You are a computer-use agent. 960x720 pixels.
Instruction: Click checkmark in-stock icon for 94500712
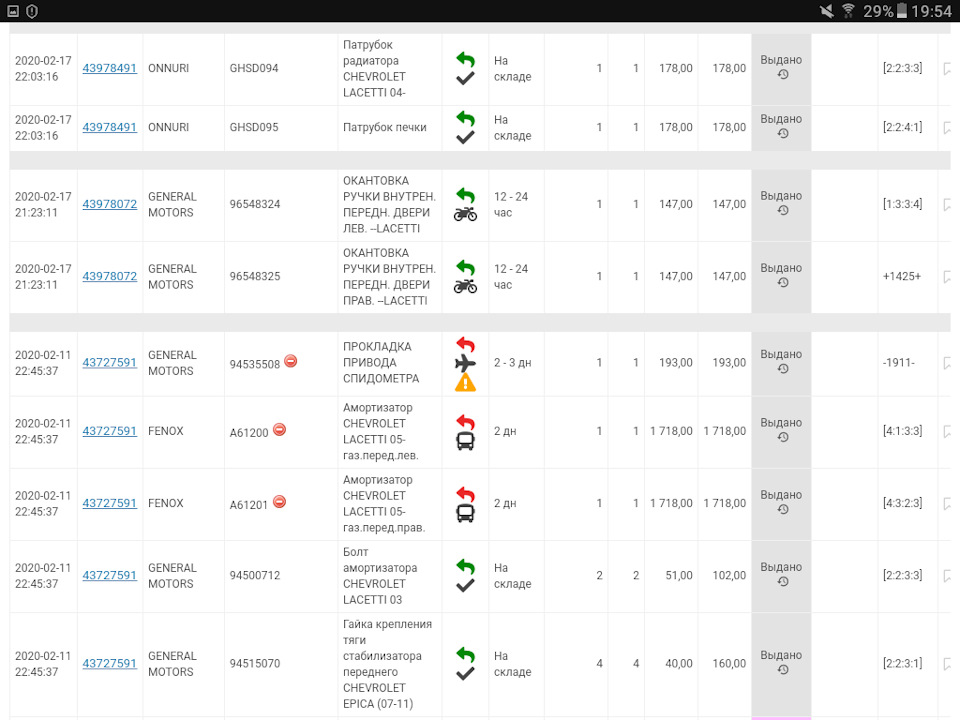pyautogui.click(x=465, y=585)
